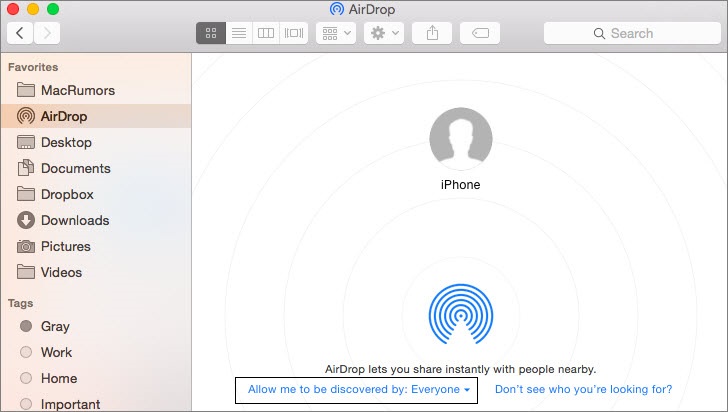Click the Favorites section header

33,67
